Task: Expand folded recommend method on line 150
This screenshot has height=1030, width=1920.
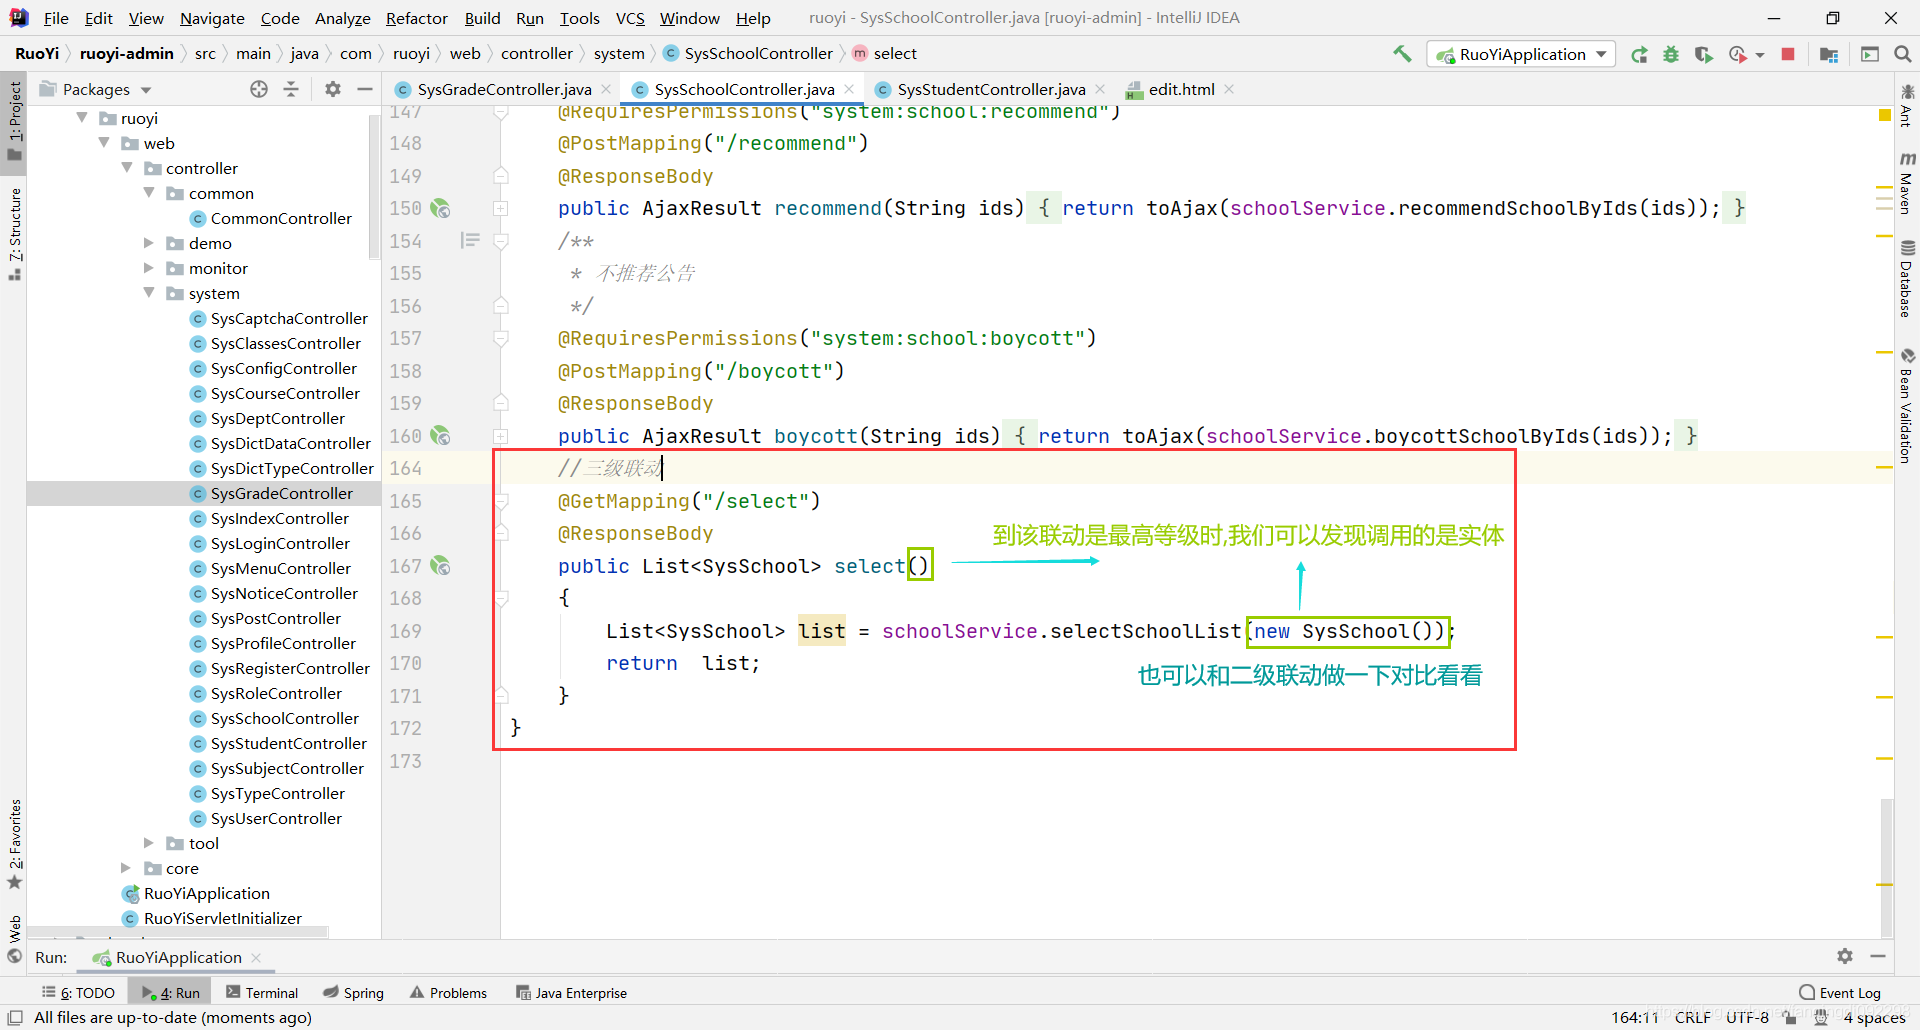Action: tap(501, 208)
